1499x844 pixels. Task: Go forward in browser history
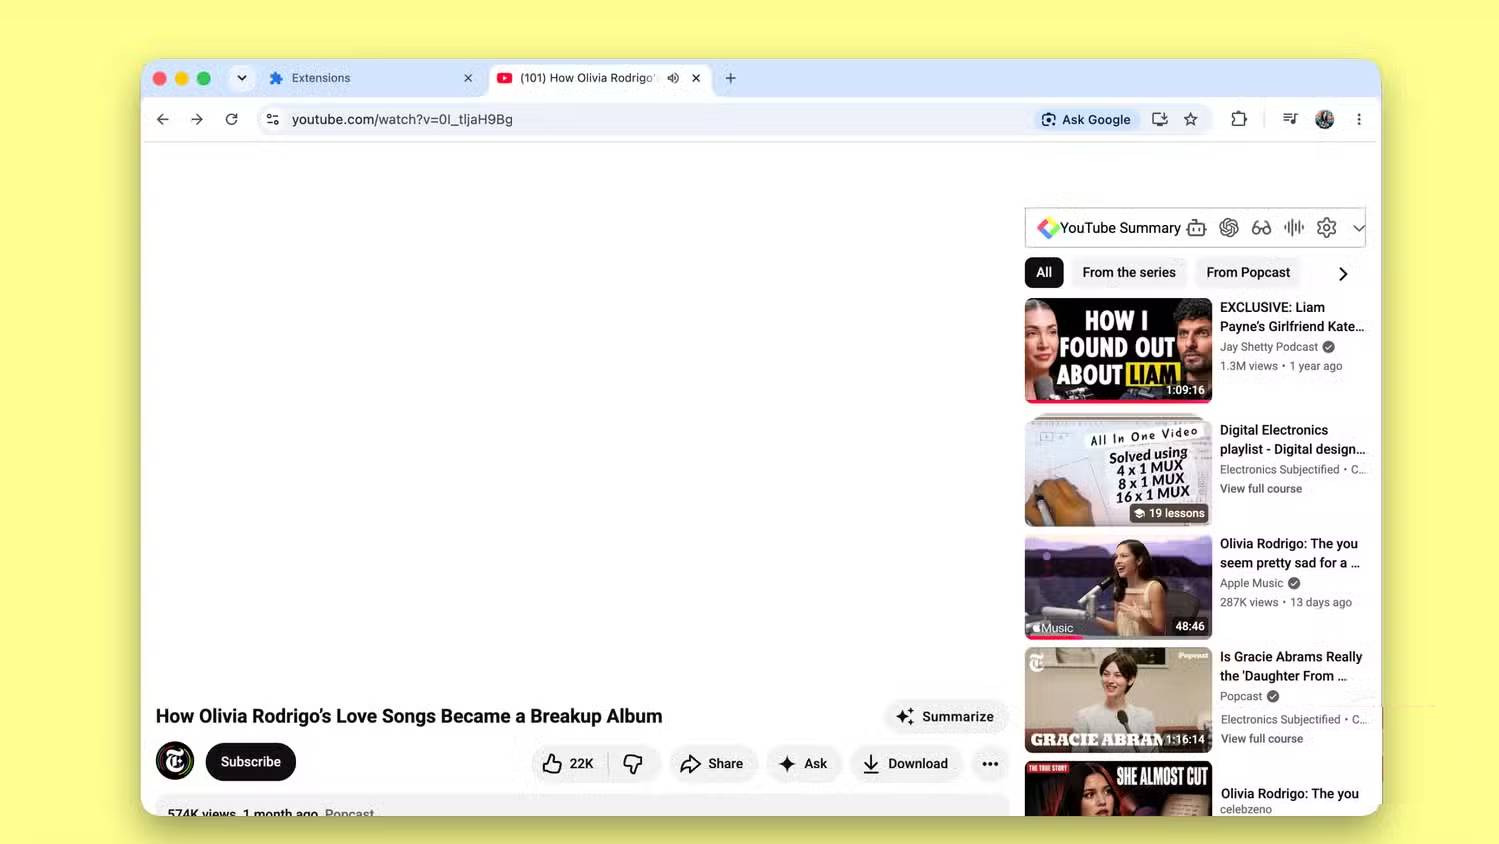pos(197,119)
